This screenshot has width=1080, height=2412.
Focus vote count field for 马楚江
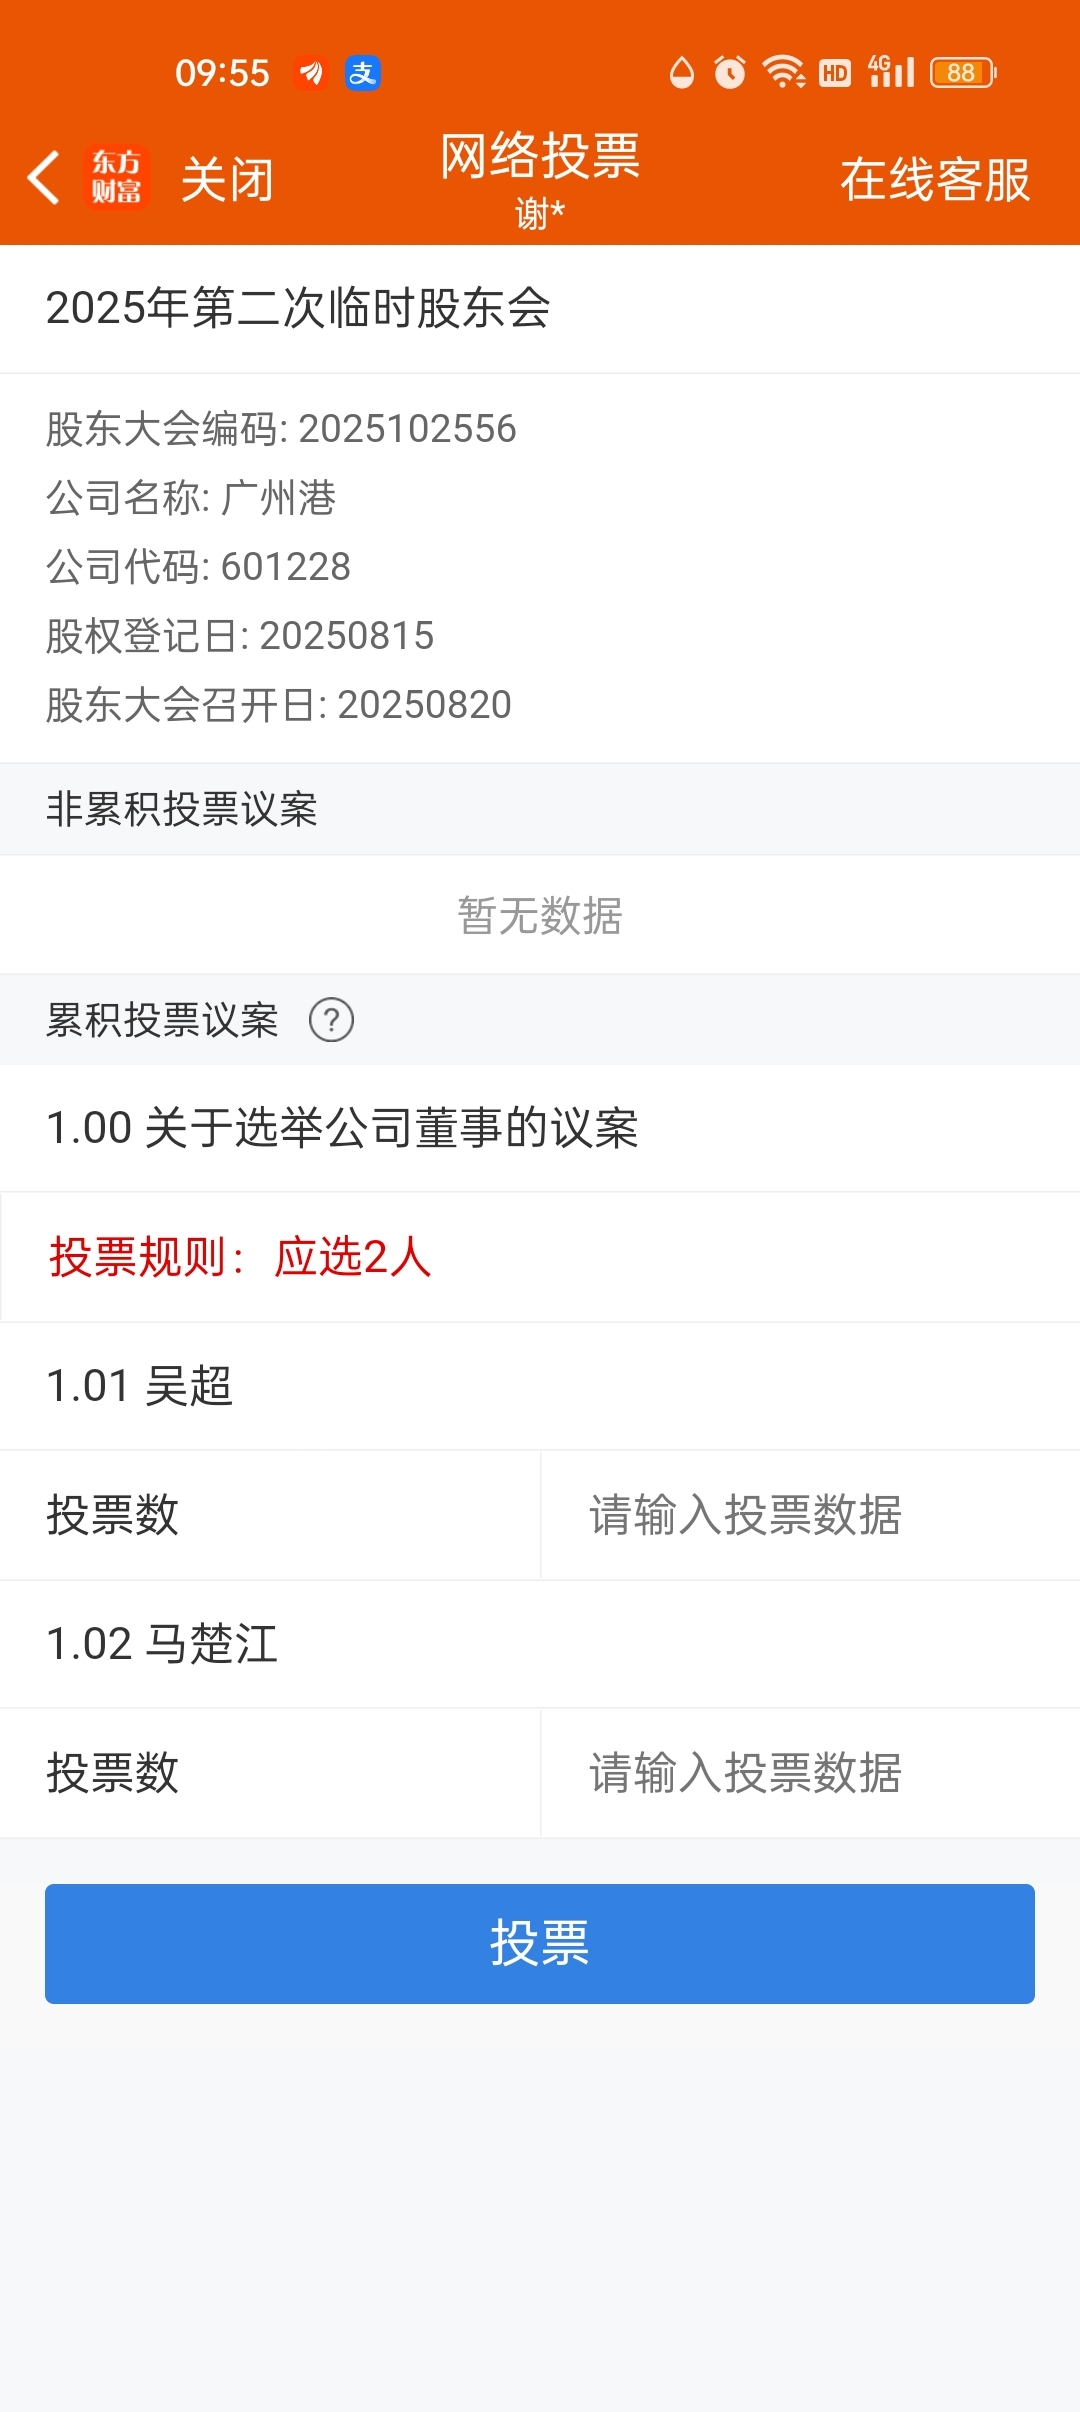coord(810,1773)
